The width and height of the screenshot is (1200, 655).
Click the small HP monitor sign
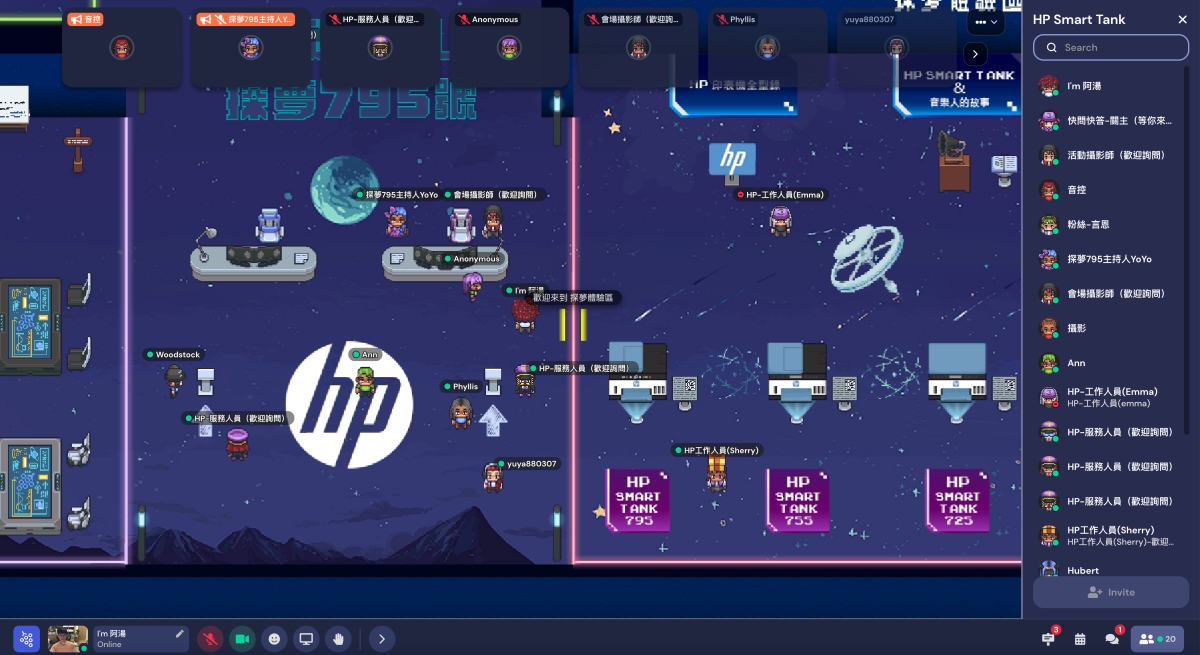(732, 161)
